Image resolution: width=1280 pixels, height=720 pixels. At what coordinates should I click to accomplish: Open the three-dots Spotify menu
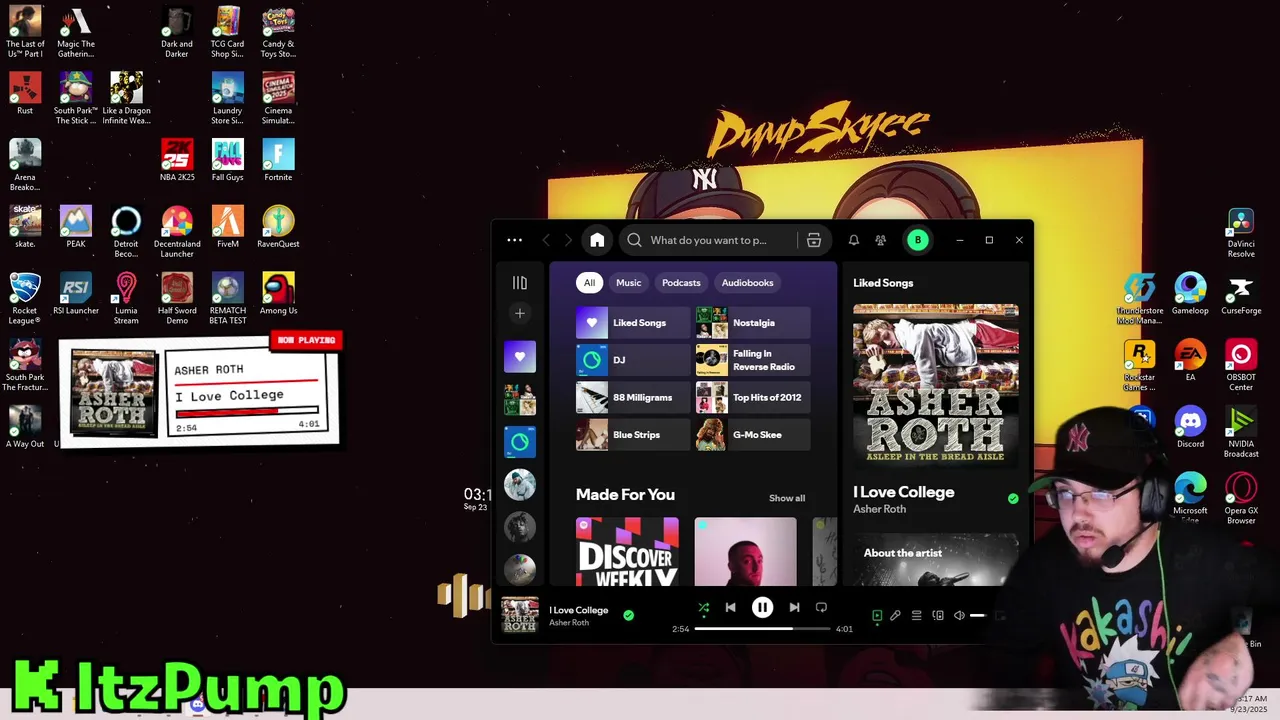point(514,240)
